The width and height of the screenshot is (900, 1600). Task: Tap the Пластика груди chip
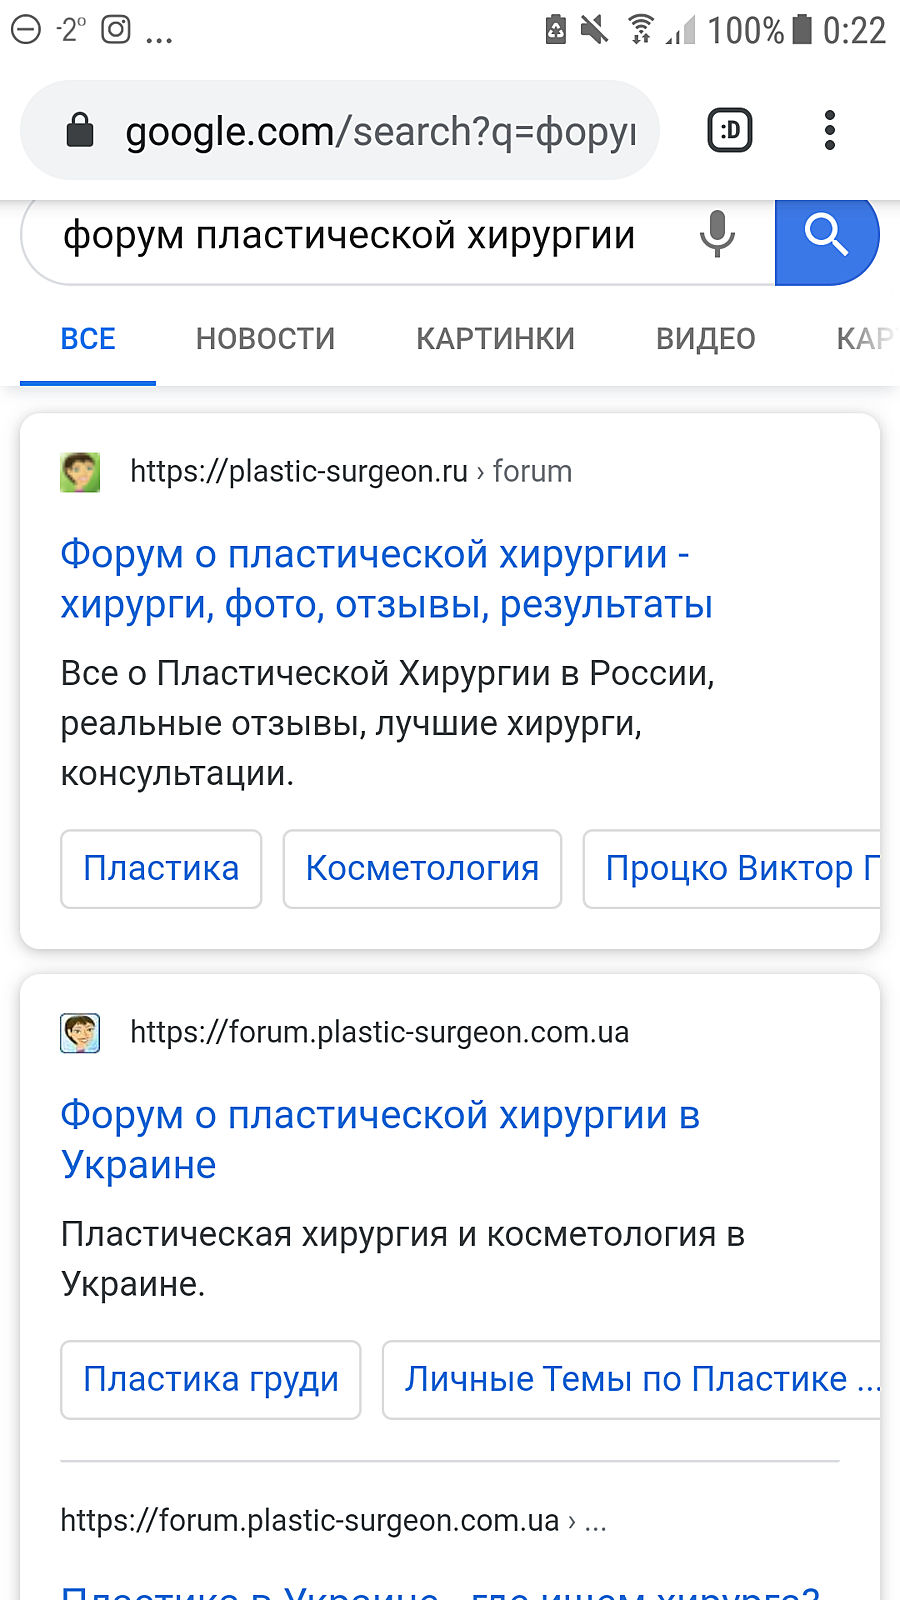tap(211, 1380)
